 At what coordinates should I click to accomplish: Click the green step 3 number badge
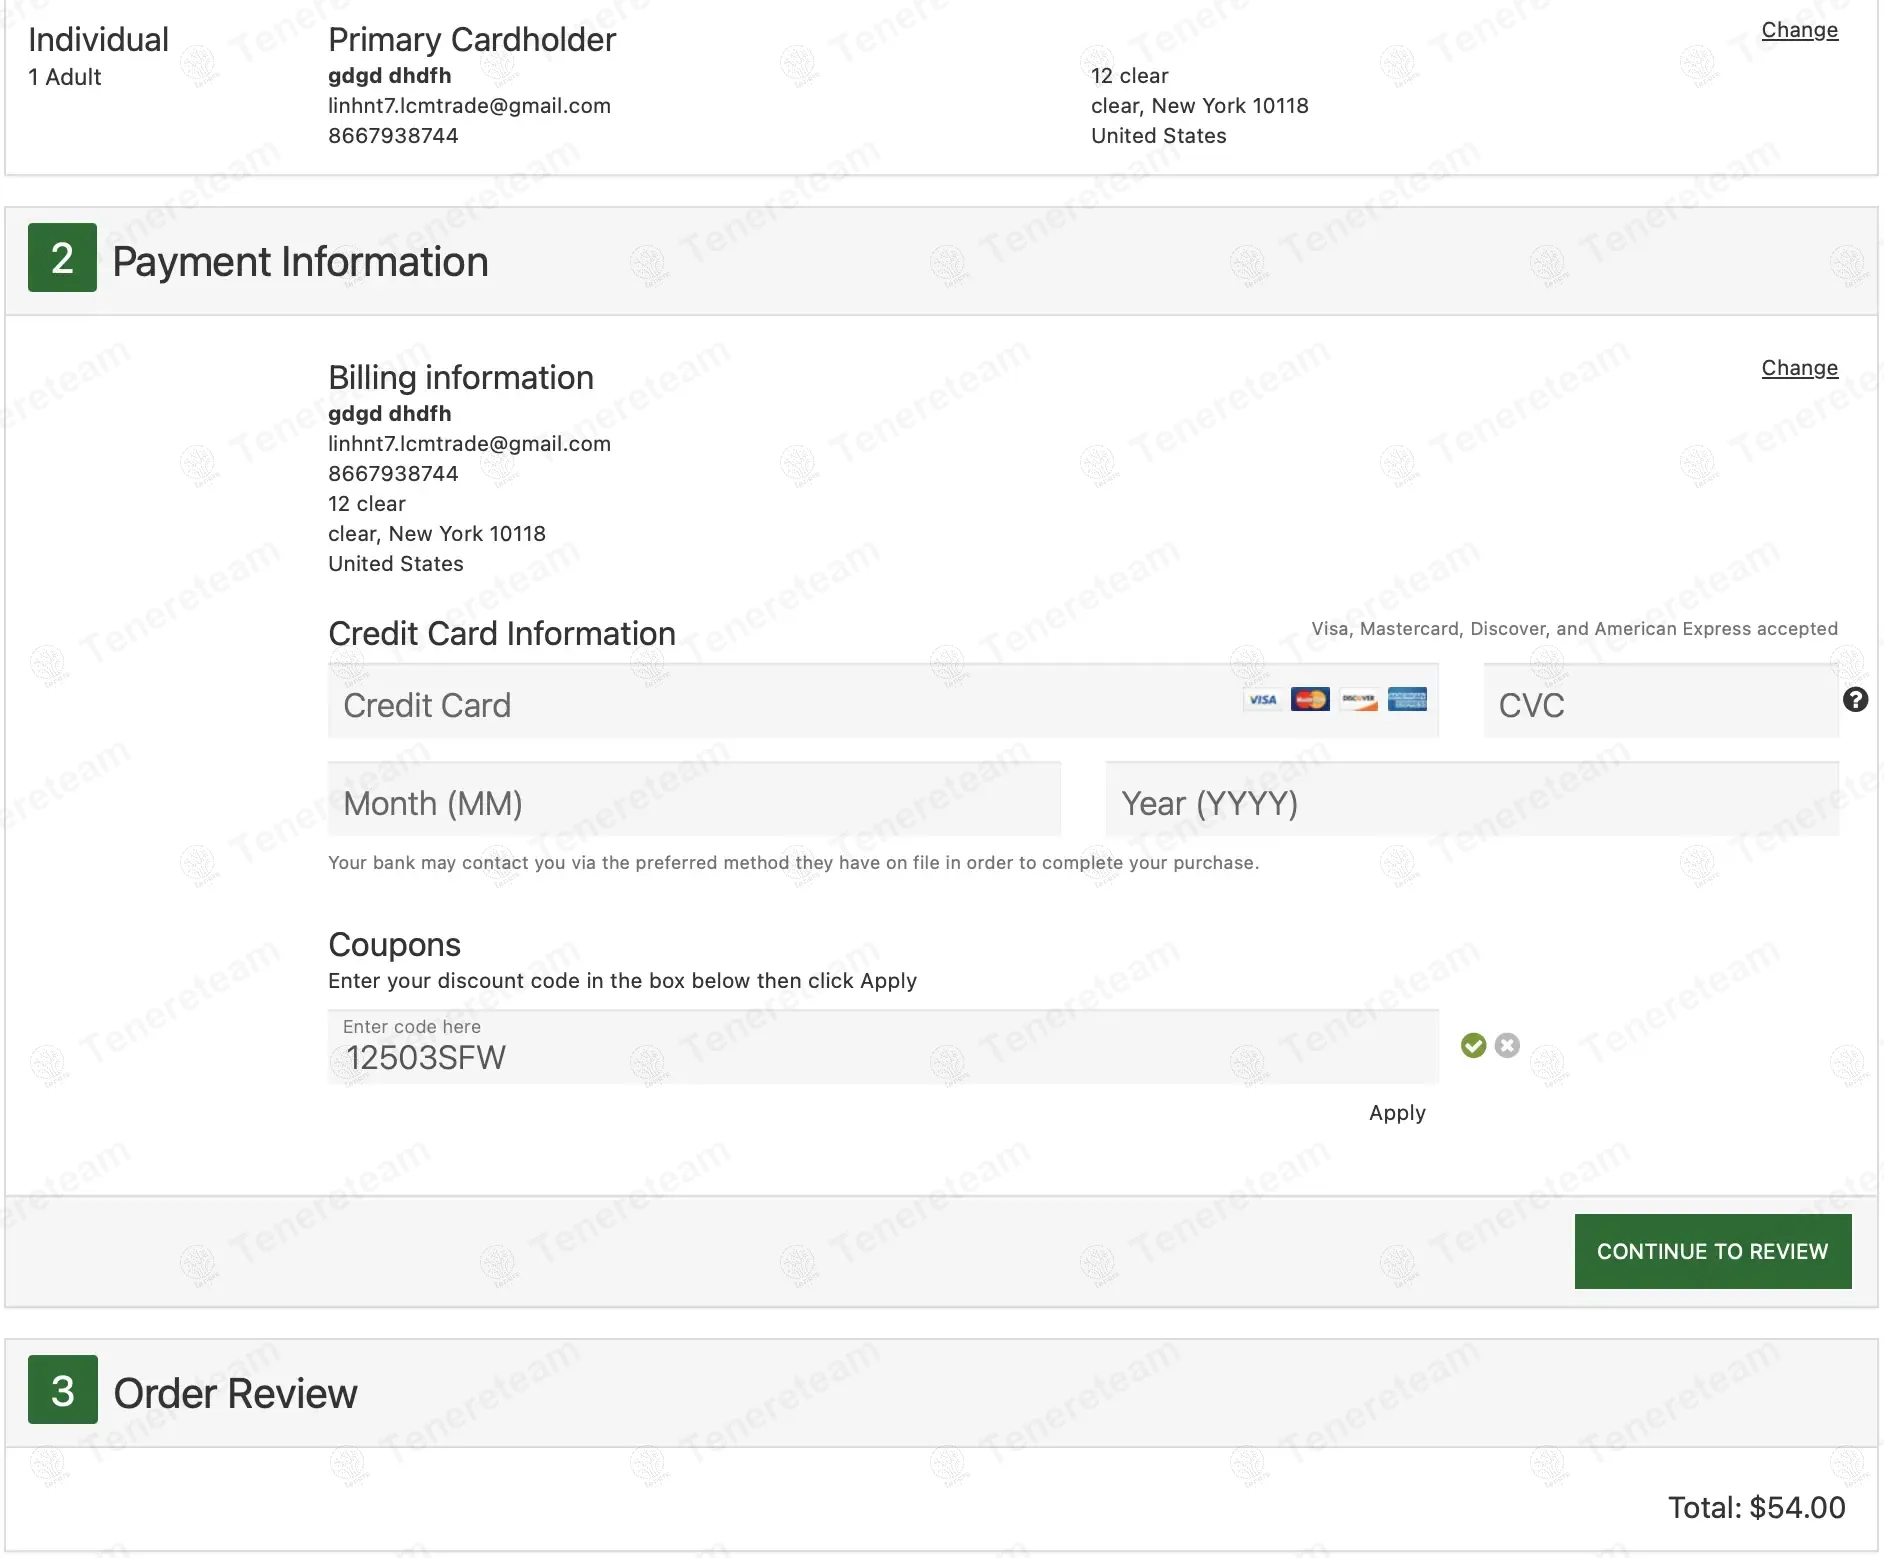tap(62, 1390)
